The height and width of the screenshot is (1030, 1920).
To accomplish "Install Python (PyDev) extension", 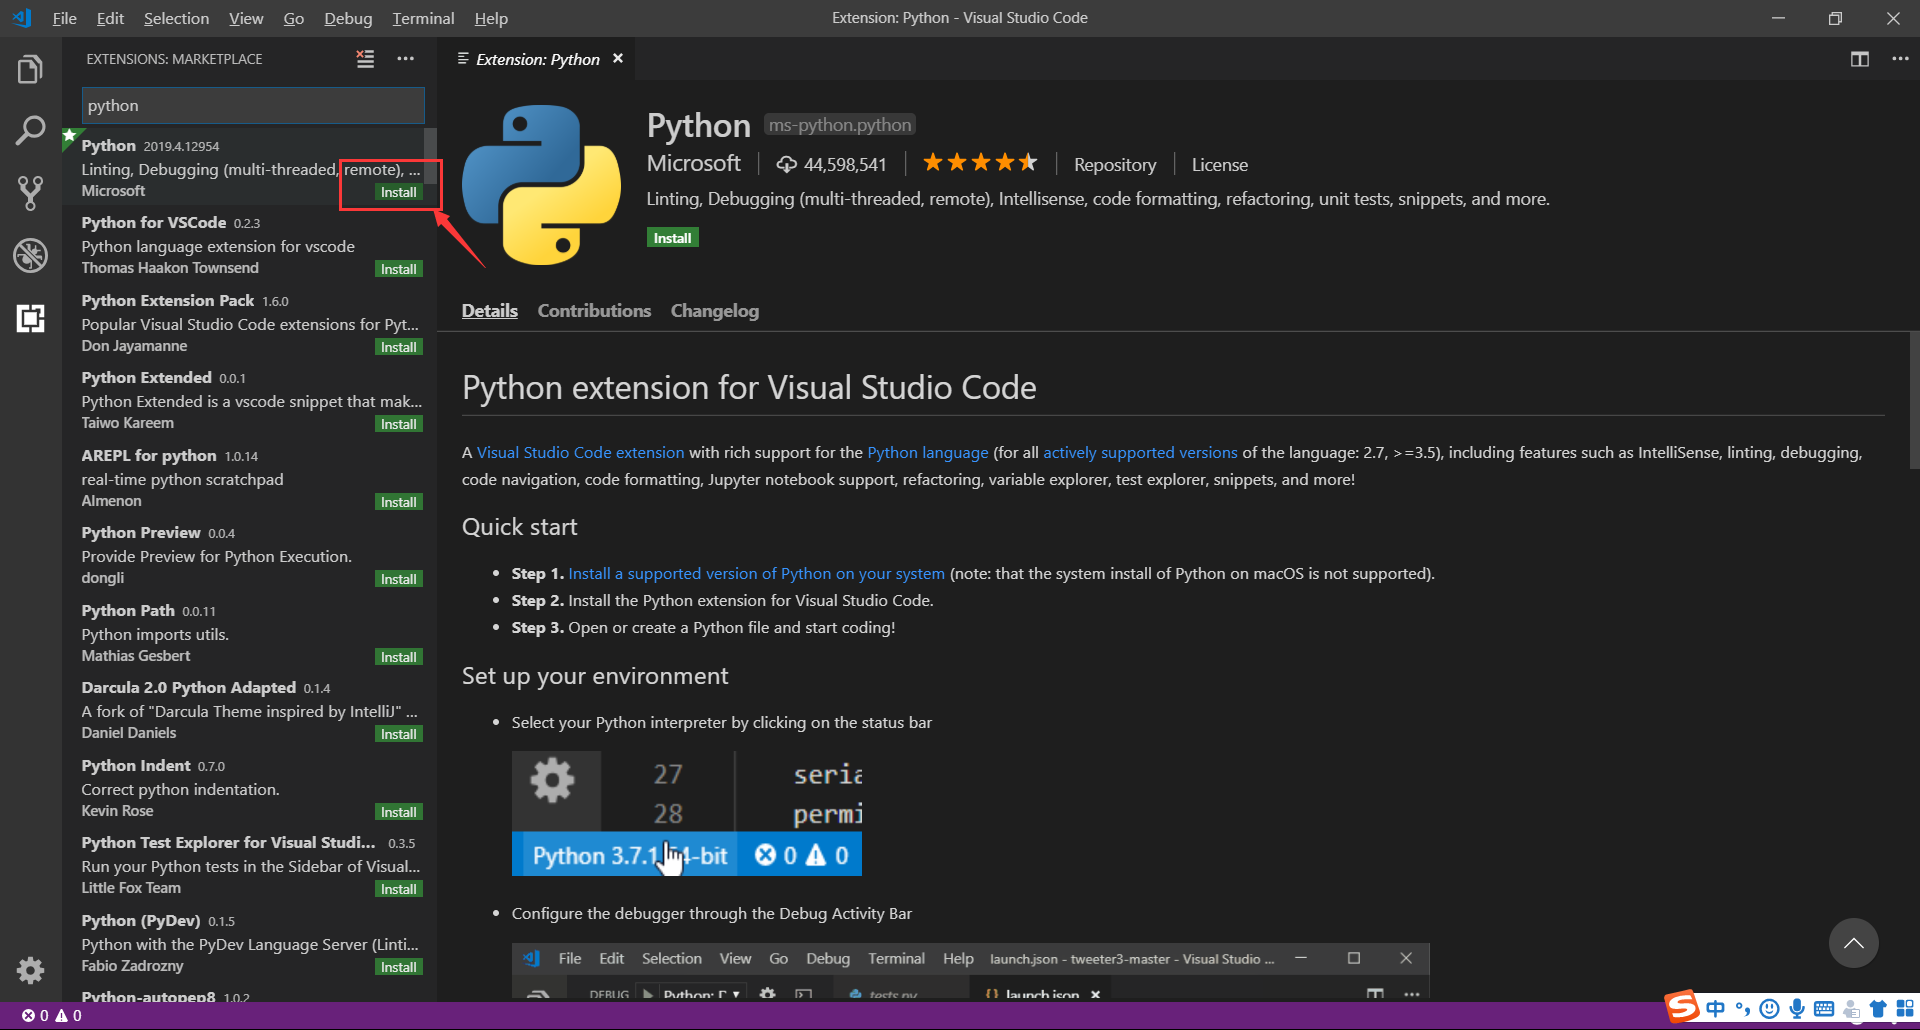I will pyautogui.click(x=399, y=967).
